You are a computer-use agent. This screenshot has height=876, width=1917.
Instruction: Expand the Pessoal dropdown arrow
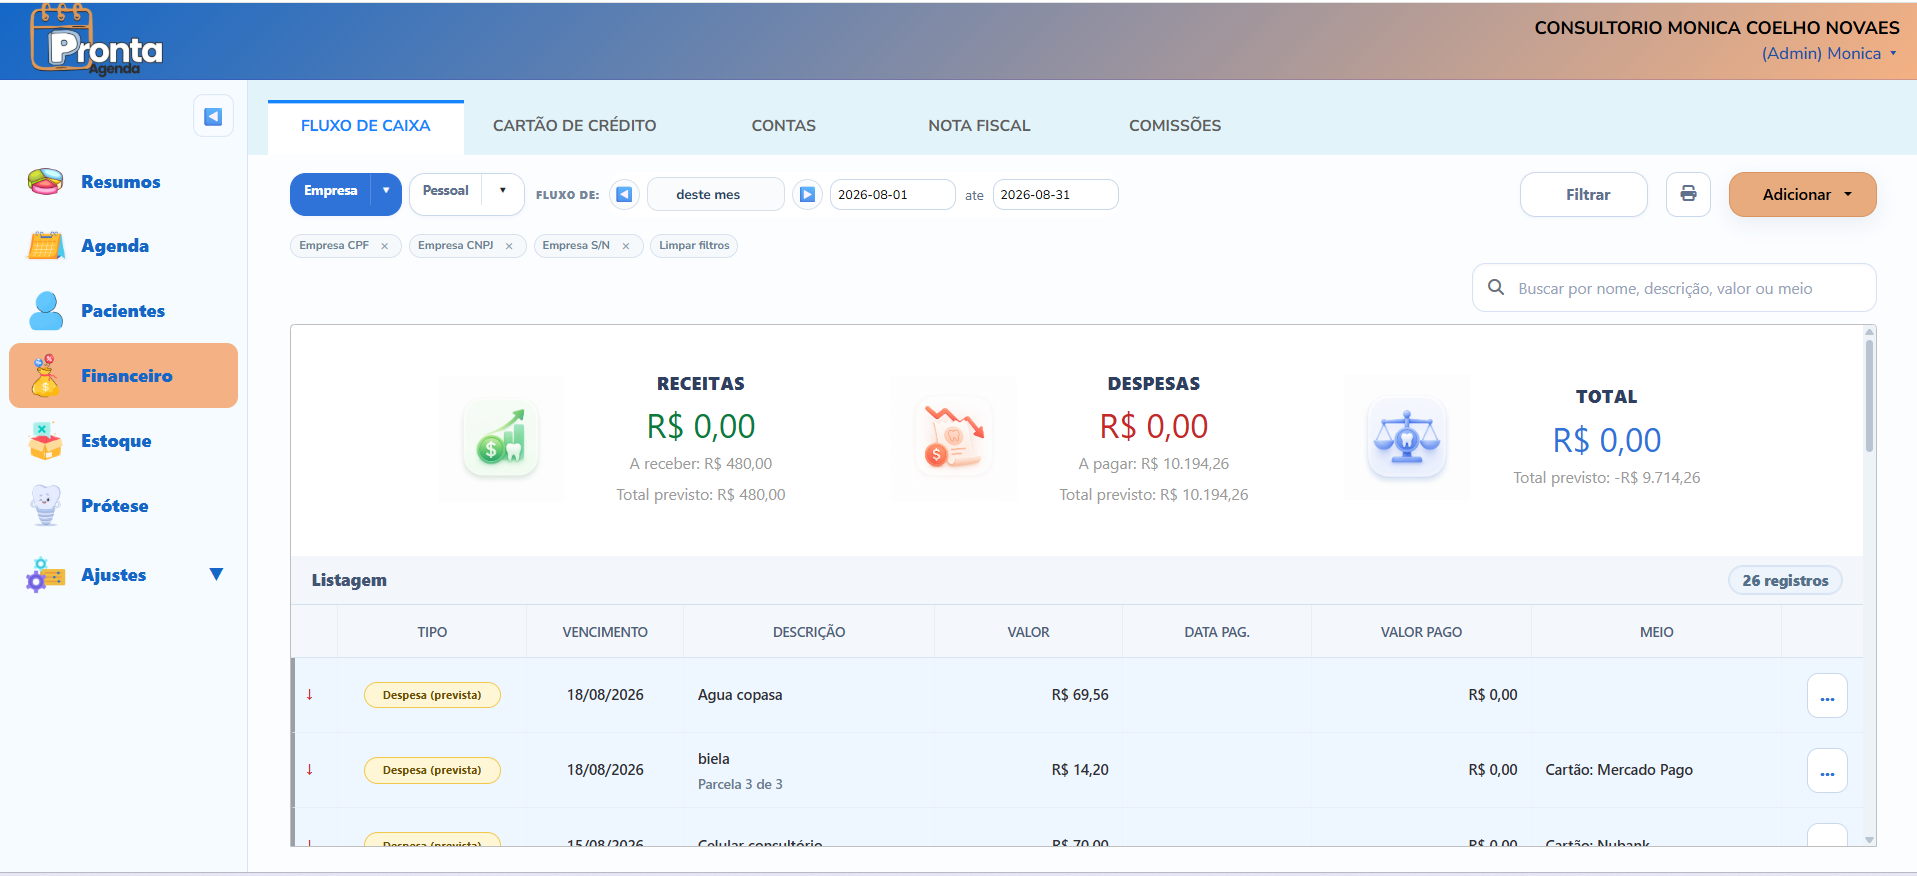[503, 191]
